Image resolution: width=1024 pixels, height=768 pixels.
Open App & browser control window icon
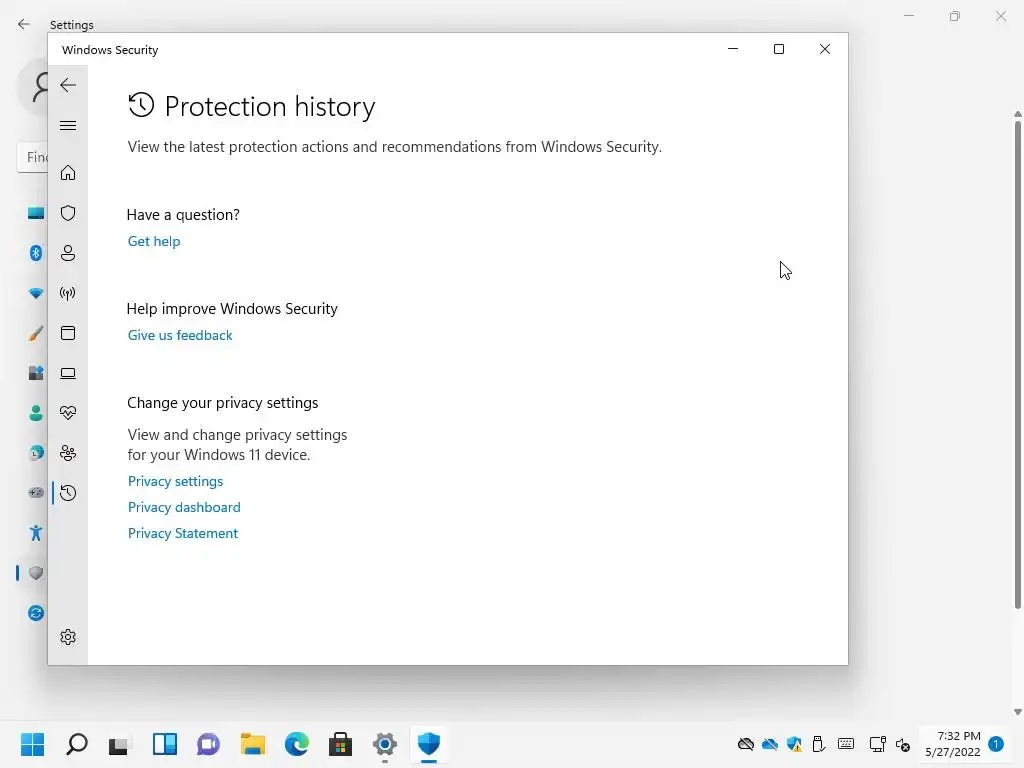pos(68,333)
